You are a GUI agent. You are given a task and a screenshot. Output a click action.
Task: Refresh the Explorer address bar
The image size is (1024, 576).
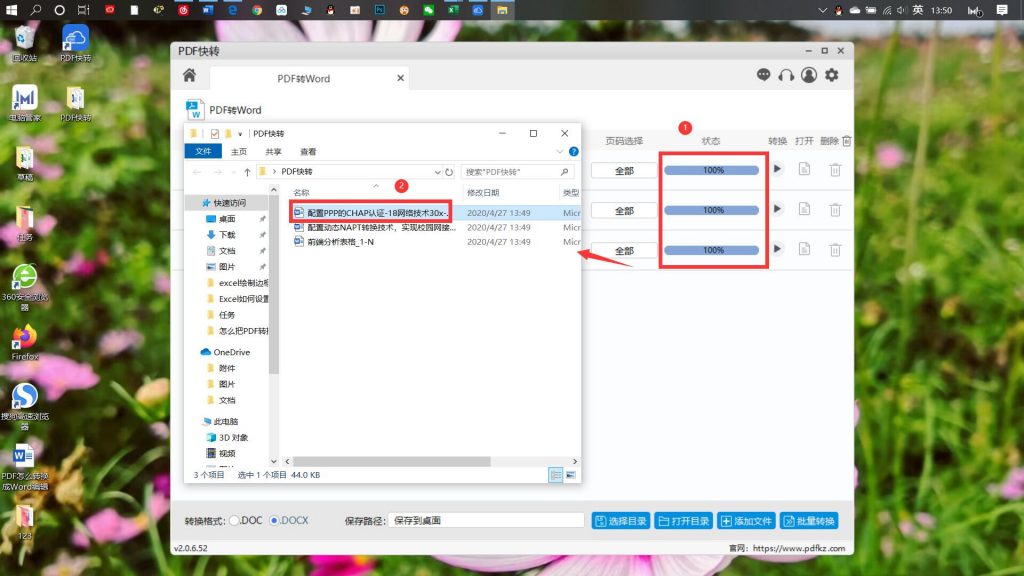point(449,172)
